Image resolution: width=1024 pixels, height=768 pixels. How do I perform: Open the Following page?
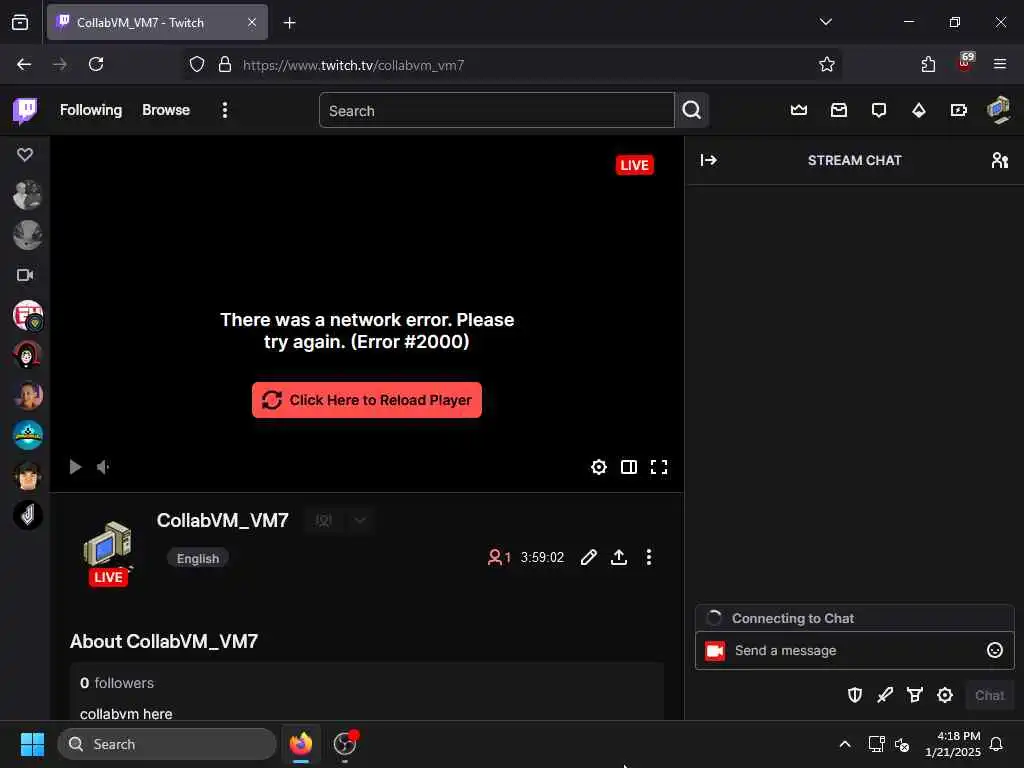click(91, 110)
